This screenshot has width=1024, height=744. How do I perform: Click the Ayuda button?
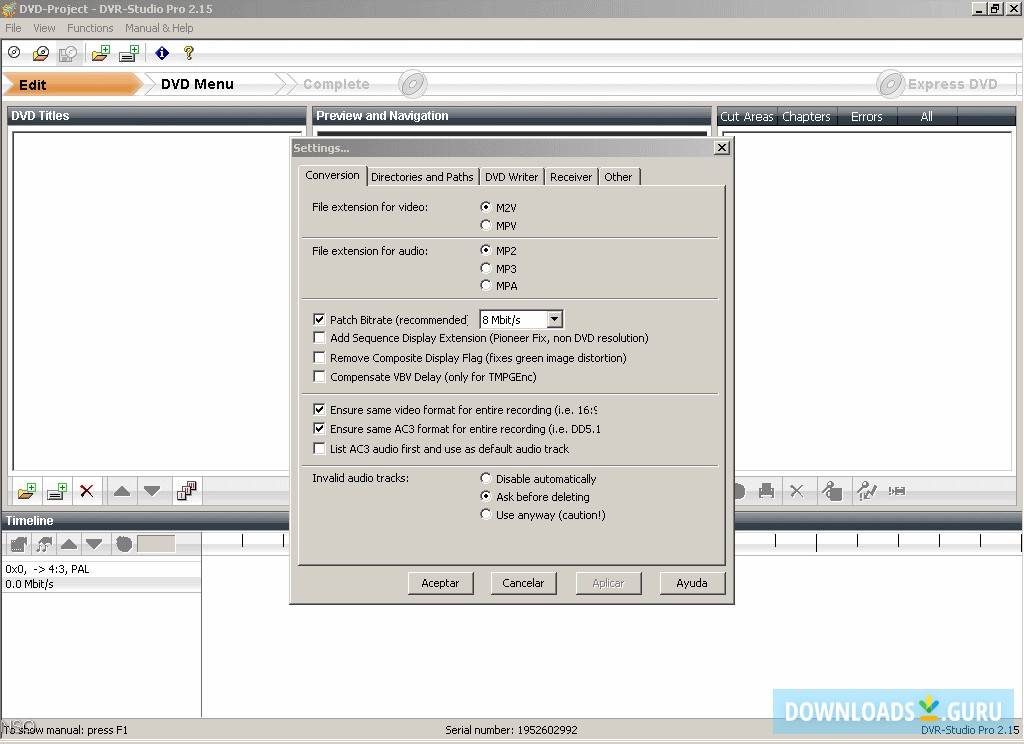coord(692,583)
